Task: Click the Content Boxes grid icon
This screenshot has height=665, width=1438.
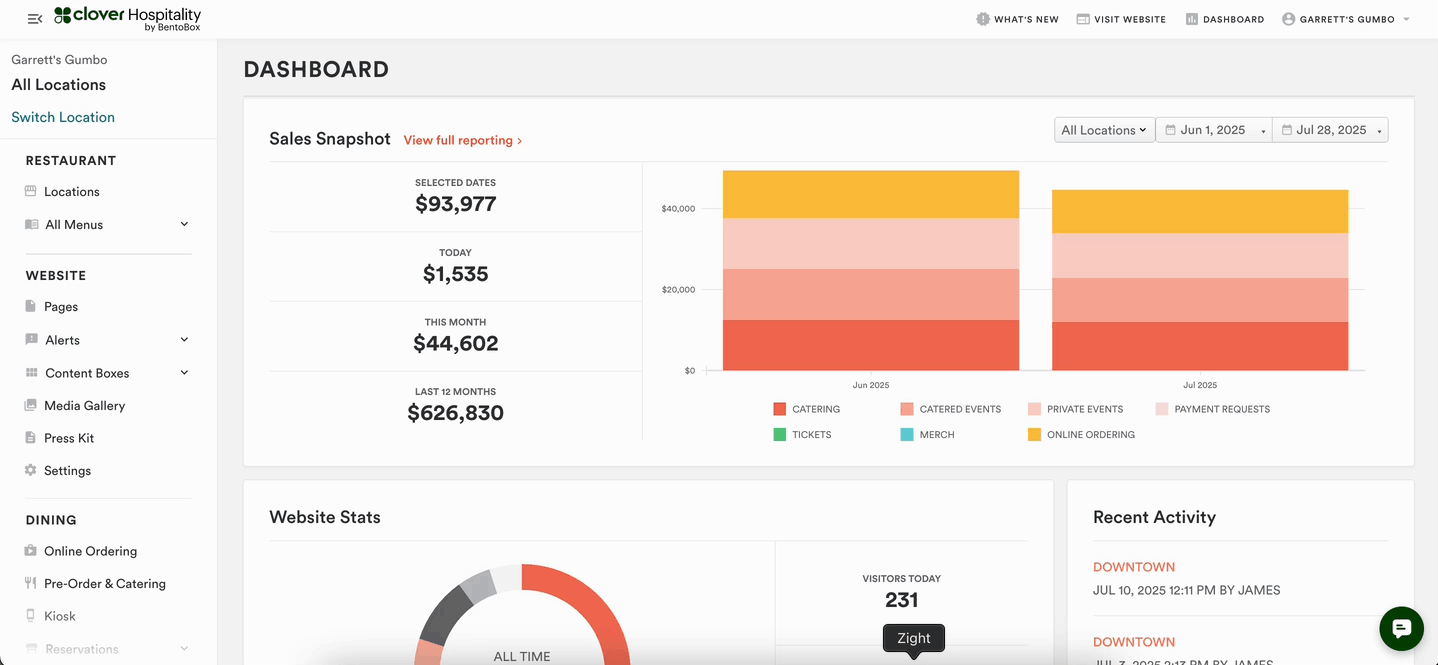Action: click(x=32, y=373)
